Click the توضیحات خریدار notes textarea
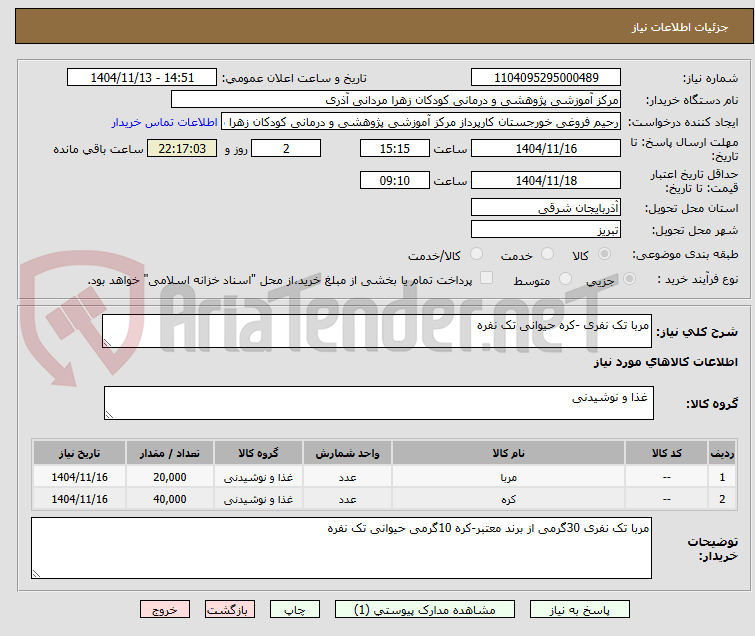The image size is (755, 636). pyautogui.click(x=341, y=548)
